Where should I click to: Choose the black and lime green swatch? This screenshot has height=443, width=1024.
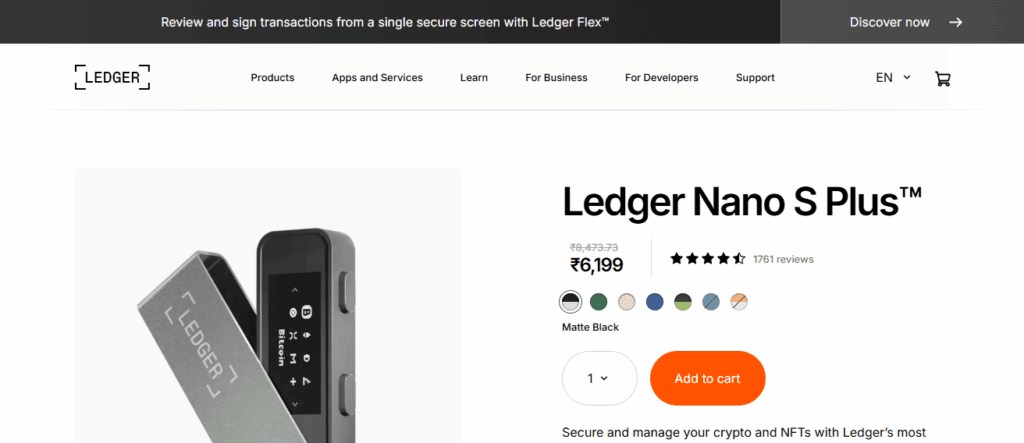point(683,301)
